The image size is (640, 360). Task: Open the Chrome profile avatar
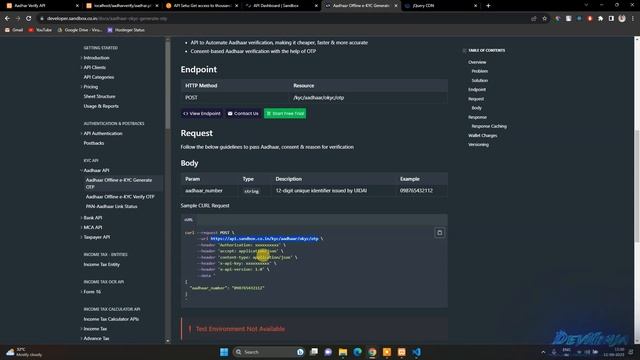click(622, 18)
